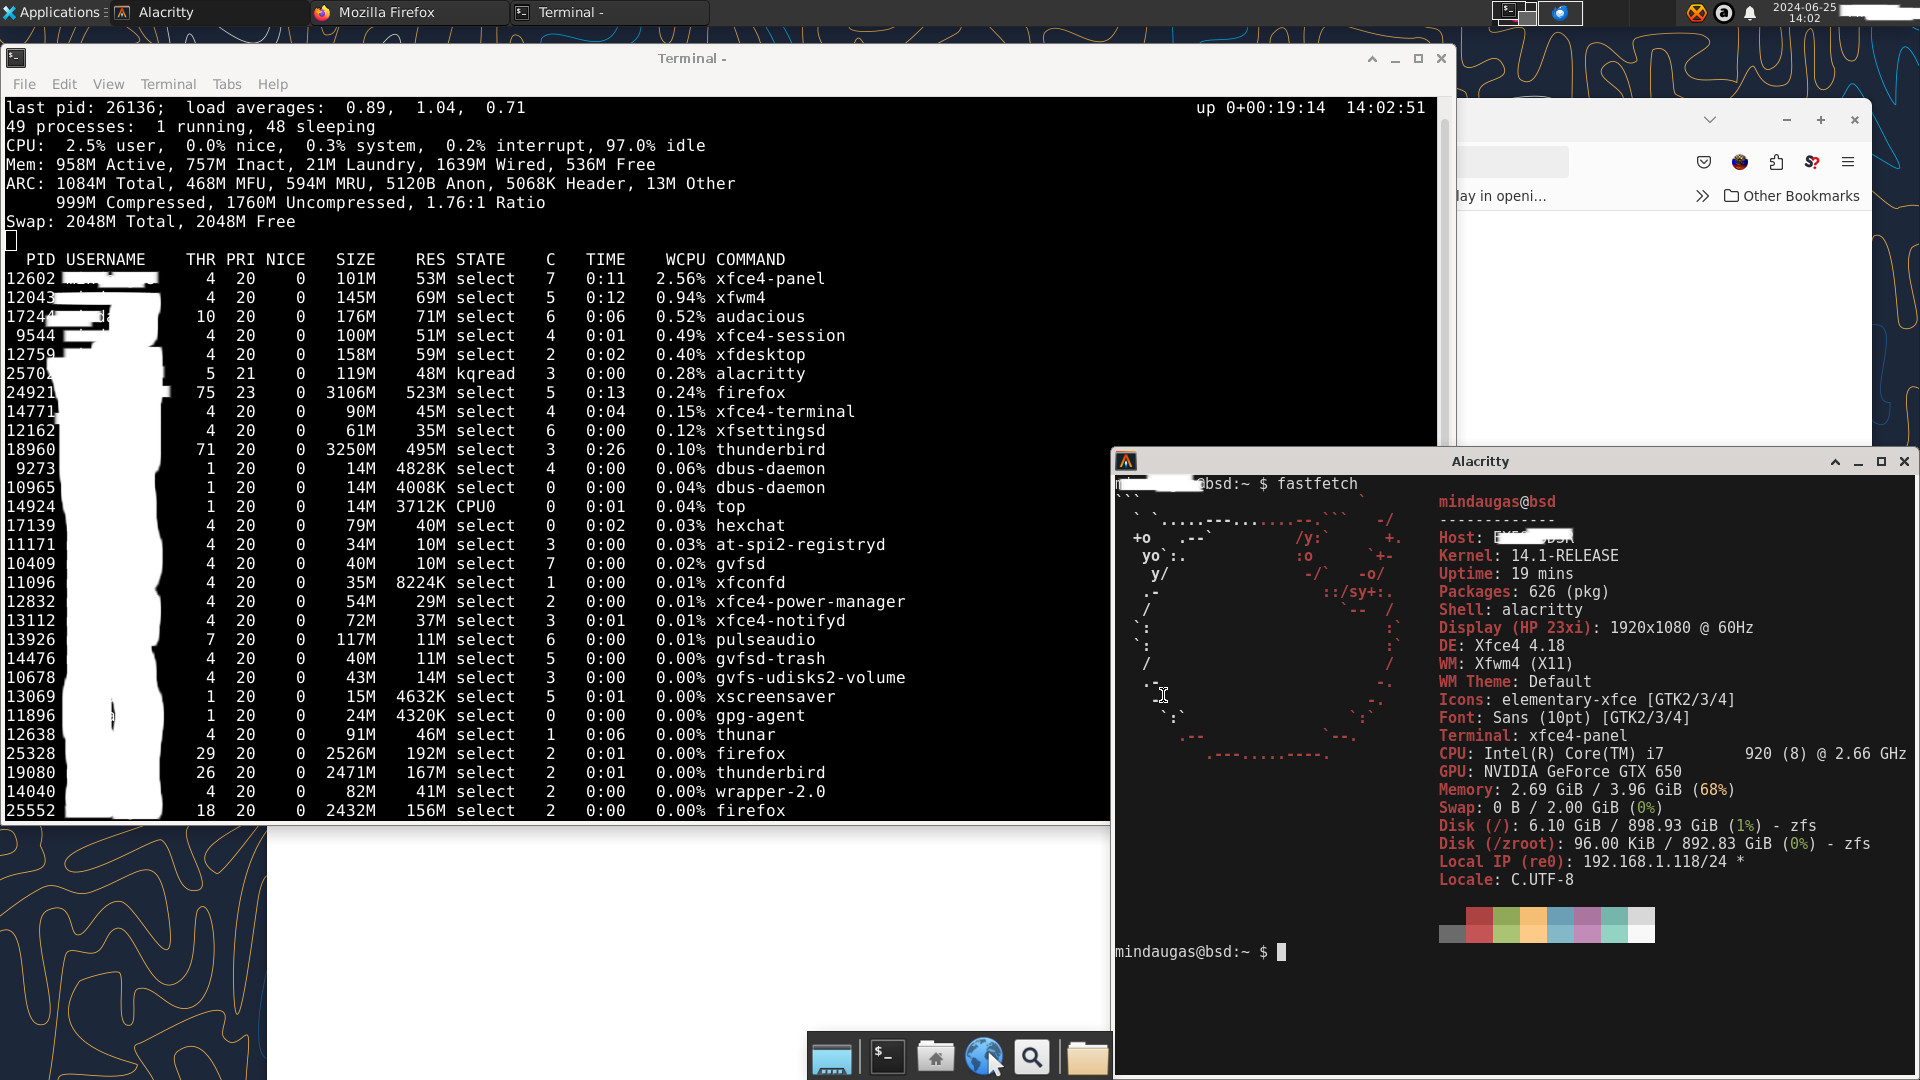The image size is (1920, 1080).
Task: Roll up the Alacritty window with shade arrow
Action: 1835,462
